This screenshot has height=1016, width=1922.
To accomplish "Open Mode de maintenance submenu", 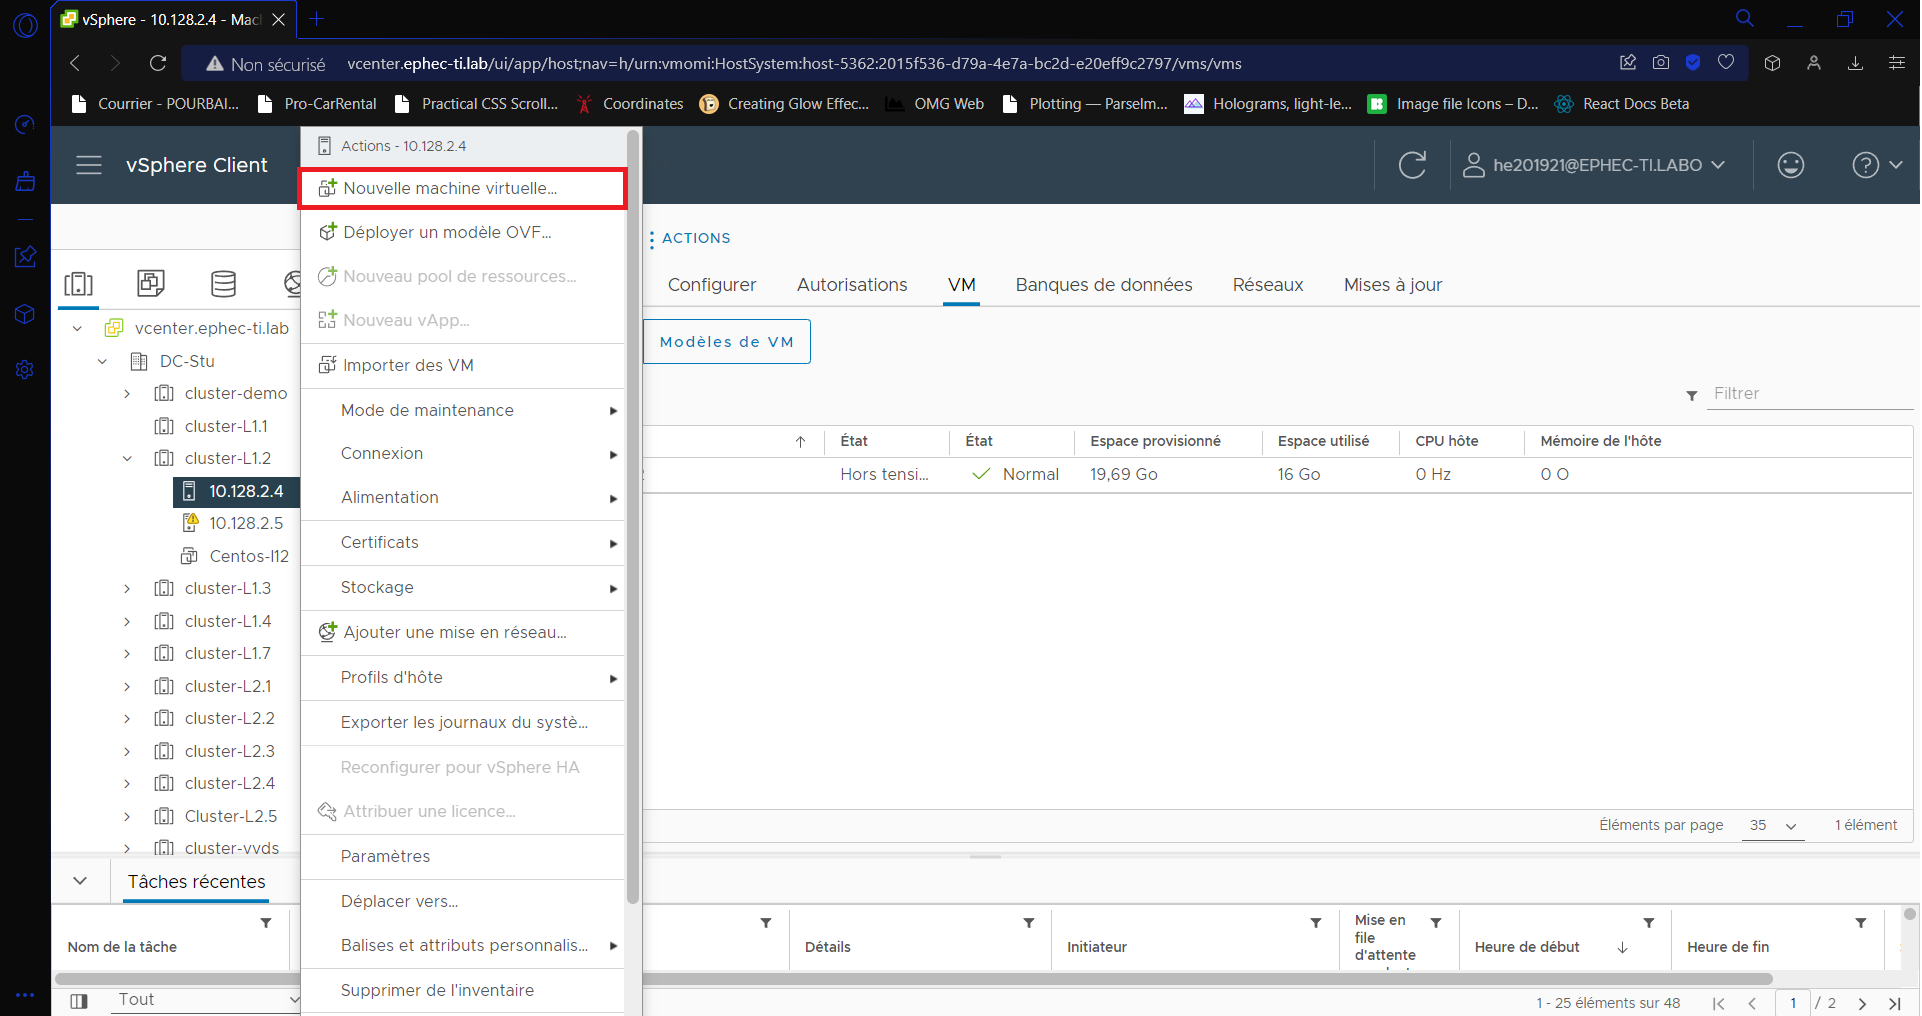I will [x=462, y=410].
